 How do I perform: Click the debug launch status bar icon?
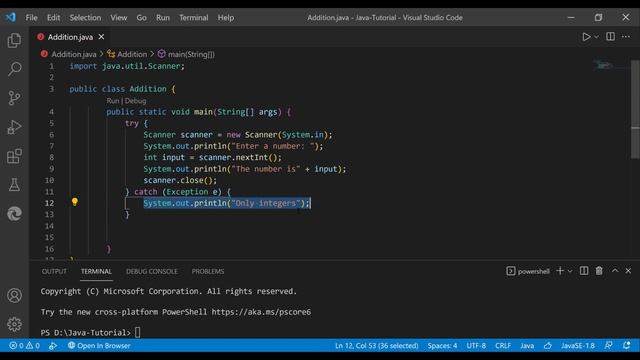coord(53,346)
